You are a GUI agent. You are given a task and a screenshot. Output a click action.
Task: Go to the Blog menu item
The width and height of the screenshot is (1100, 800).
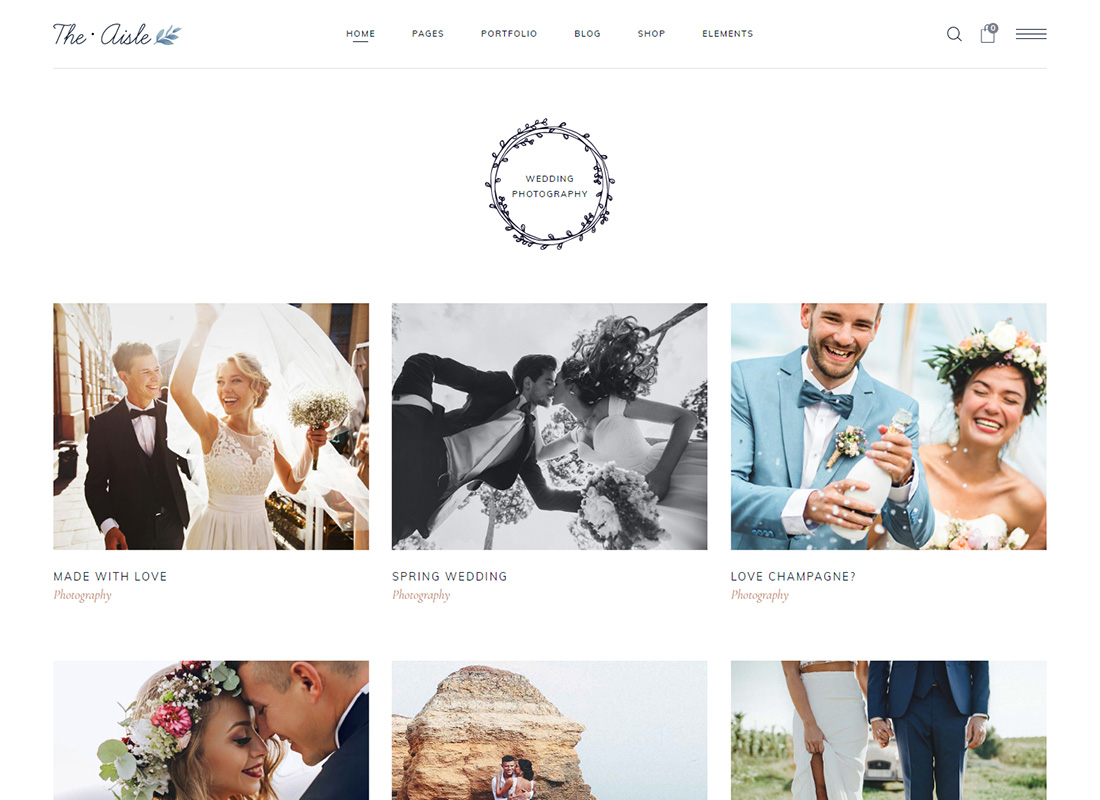(587, 34)
